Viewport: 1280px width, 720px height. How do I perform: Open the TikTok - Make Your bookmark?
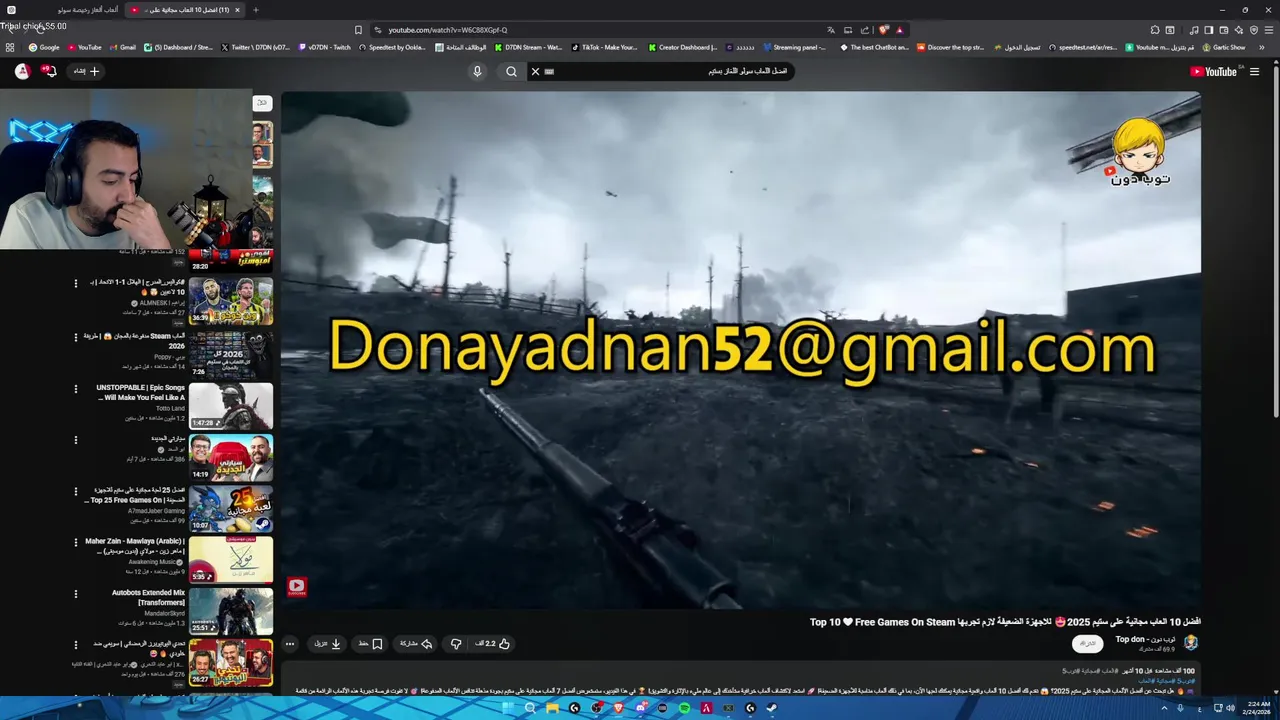click(x=604, y=47)
